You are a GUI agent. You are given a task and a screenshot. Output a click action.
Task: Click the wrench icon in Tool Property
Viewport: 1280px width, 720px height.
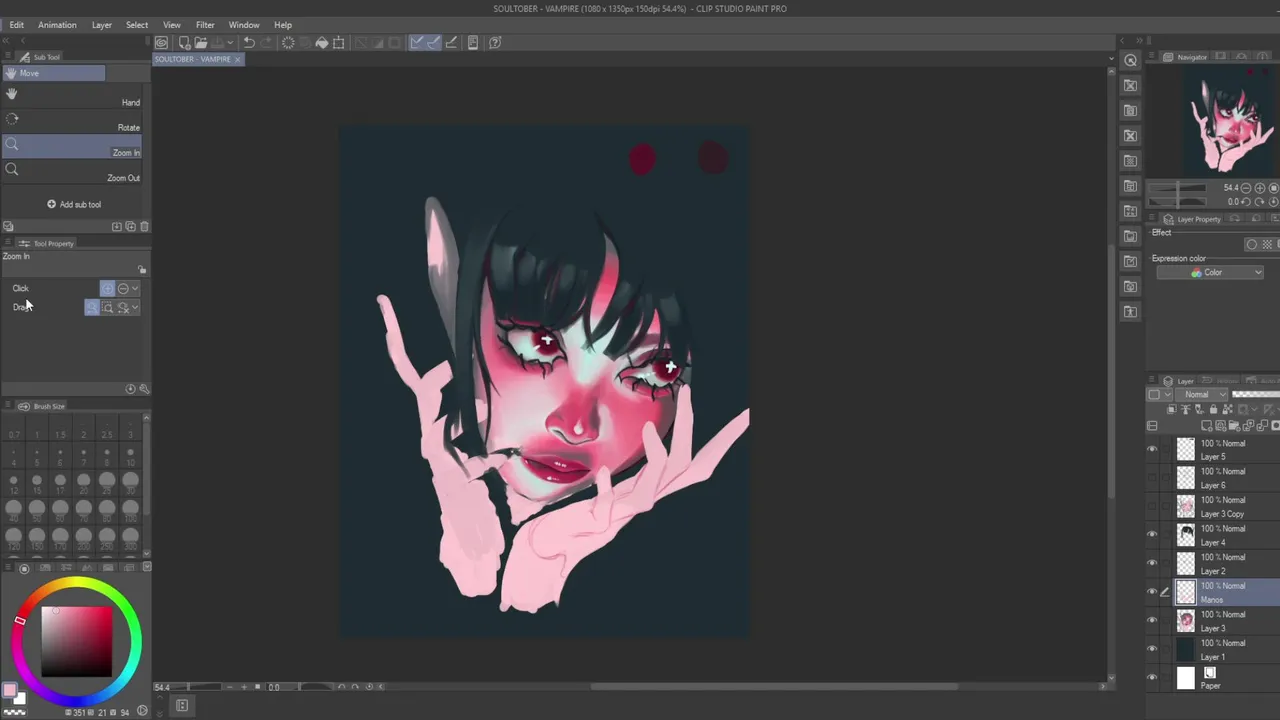pyautogui.click(x=144, y=389)
